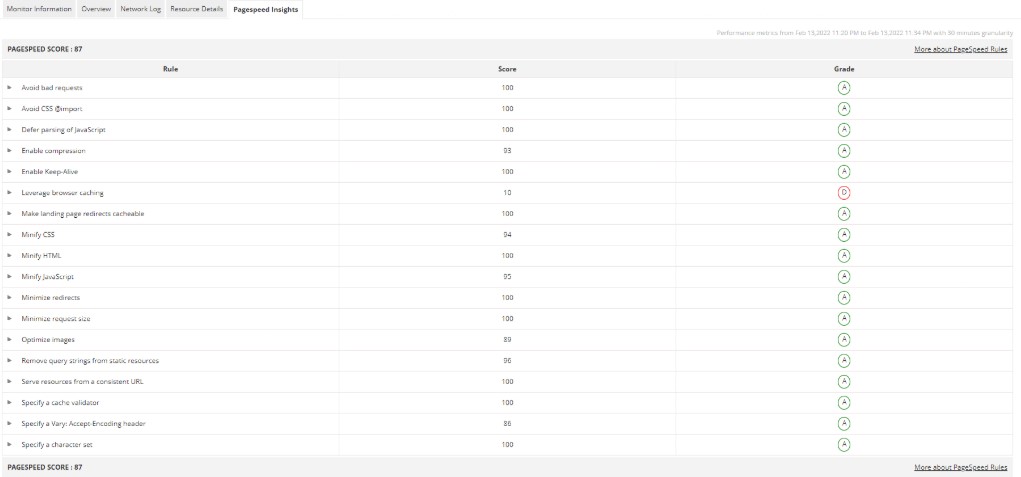This screenshot has height=477, width=1021.
Task: Click the Score column header
Action: 507,68
